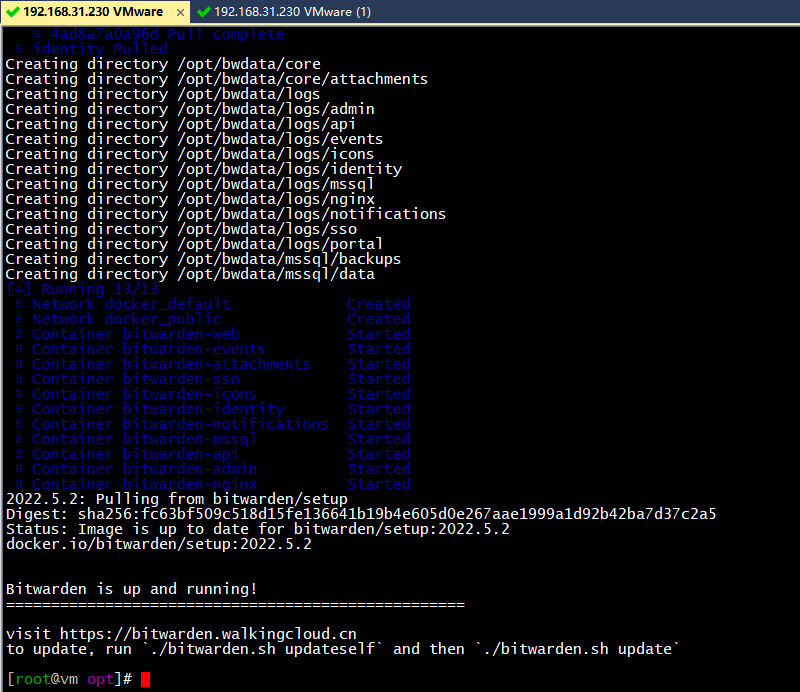Click green check icon on first tab
The image size is (800, 692).
pos(13,12)
